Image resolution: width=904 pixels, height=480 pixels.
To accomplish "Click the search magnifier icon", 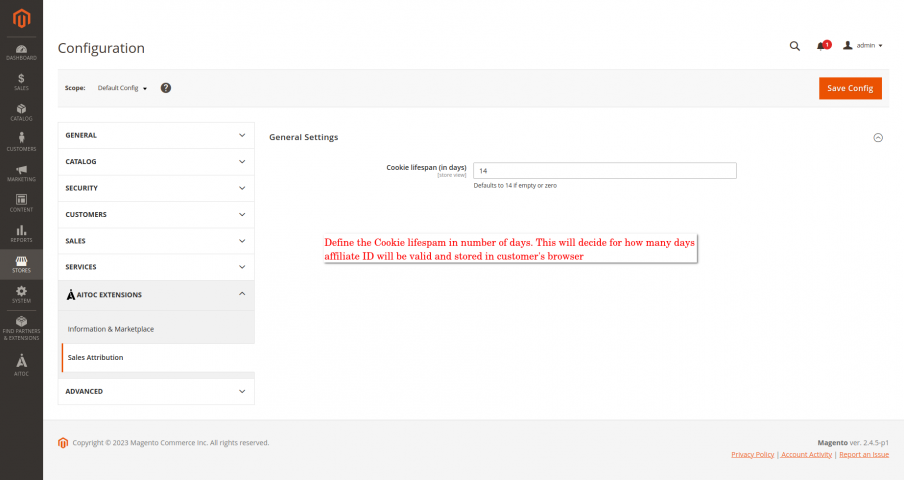I will point(794,46).
